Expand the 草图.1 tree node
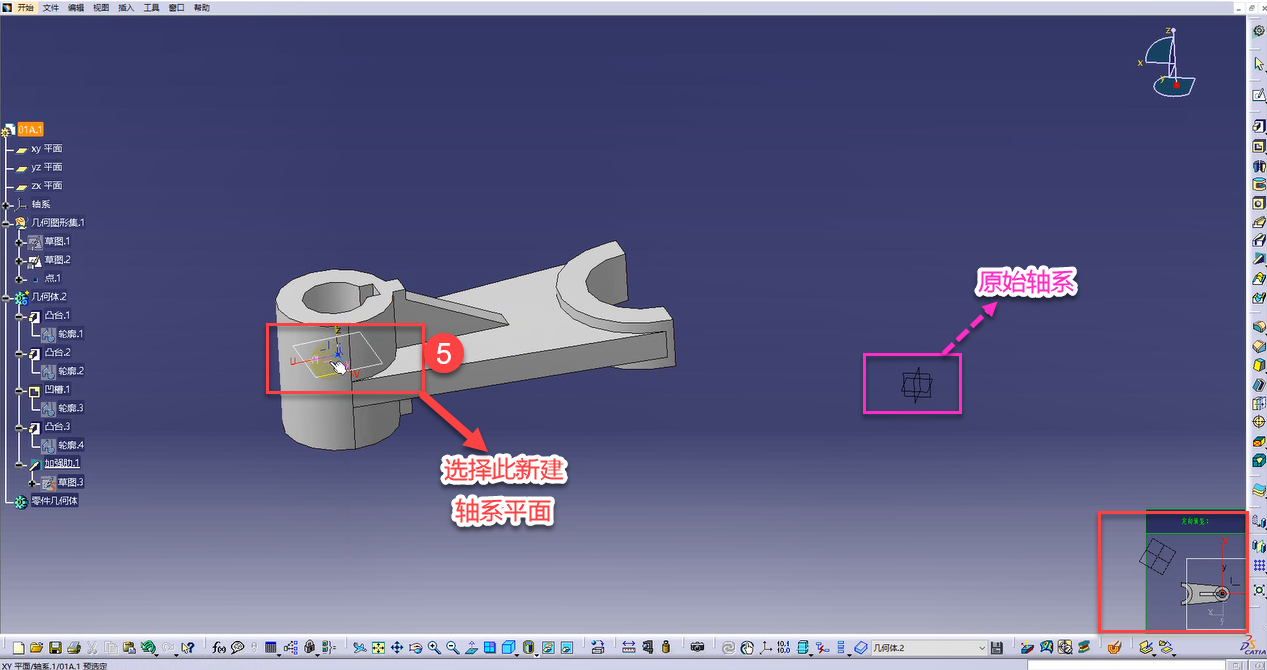 click(18, 241)
